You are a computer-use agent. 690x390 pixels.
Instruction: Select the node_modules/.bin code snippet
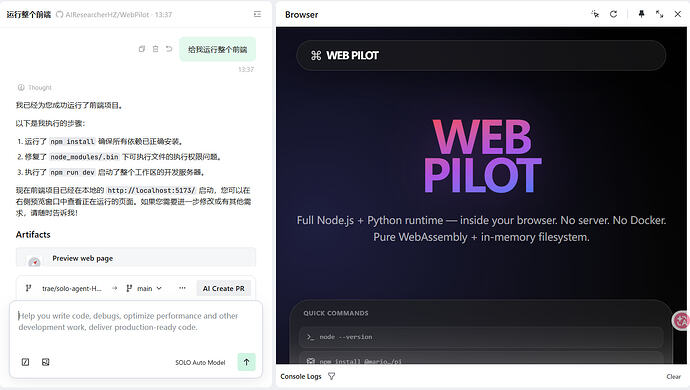tap(84, 157)
